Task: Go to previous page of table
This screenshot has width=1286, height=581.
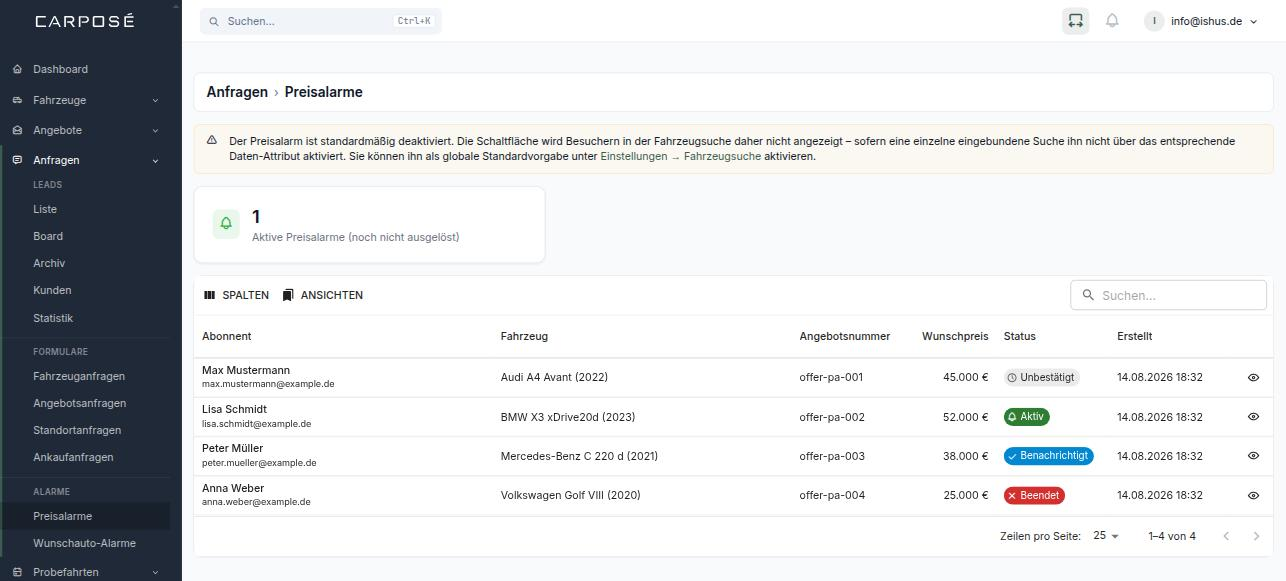Action: pyautogui.click(x=1226, y=536)
